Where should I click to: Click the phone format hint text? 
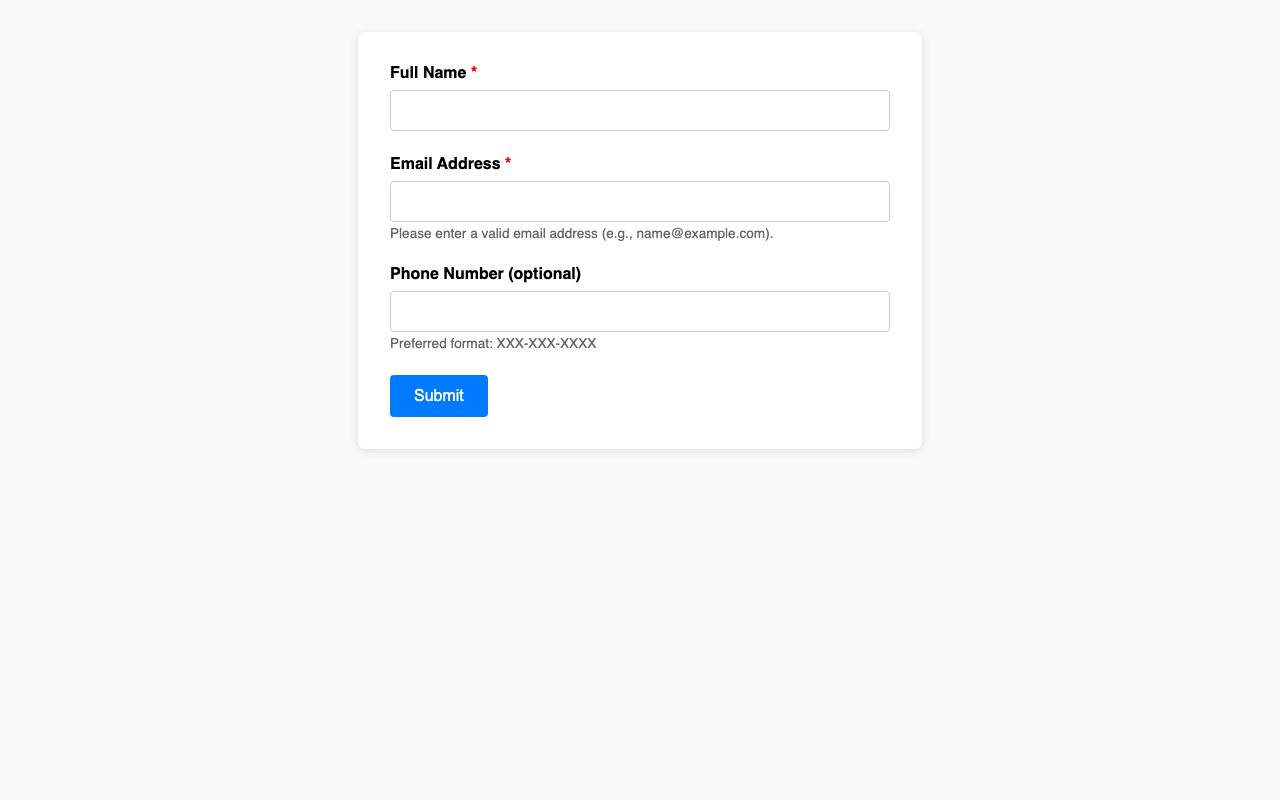pos(492,343)
